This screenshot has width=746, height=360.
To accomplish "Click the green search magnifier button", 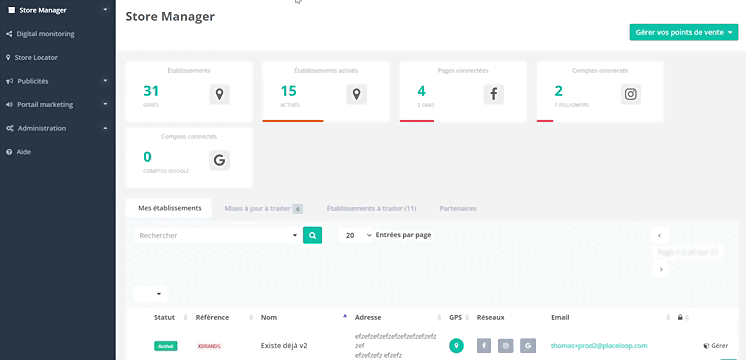I will (313, 235).
